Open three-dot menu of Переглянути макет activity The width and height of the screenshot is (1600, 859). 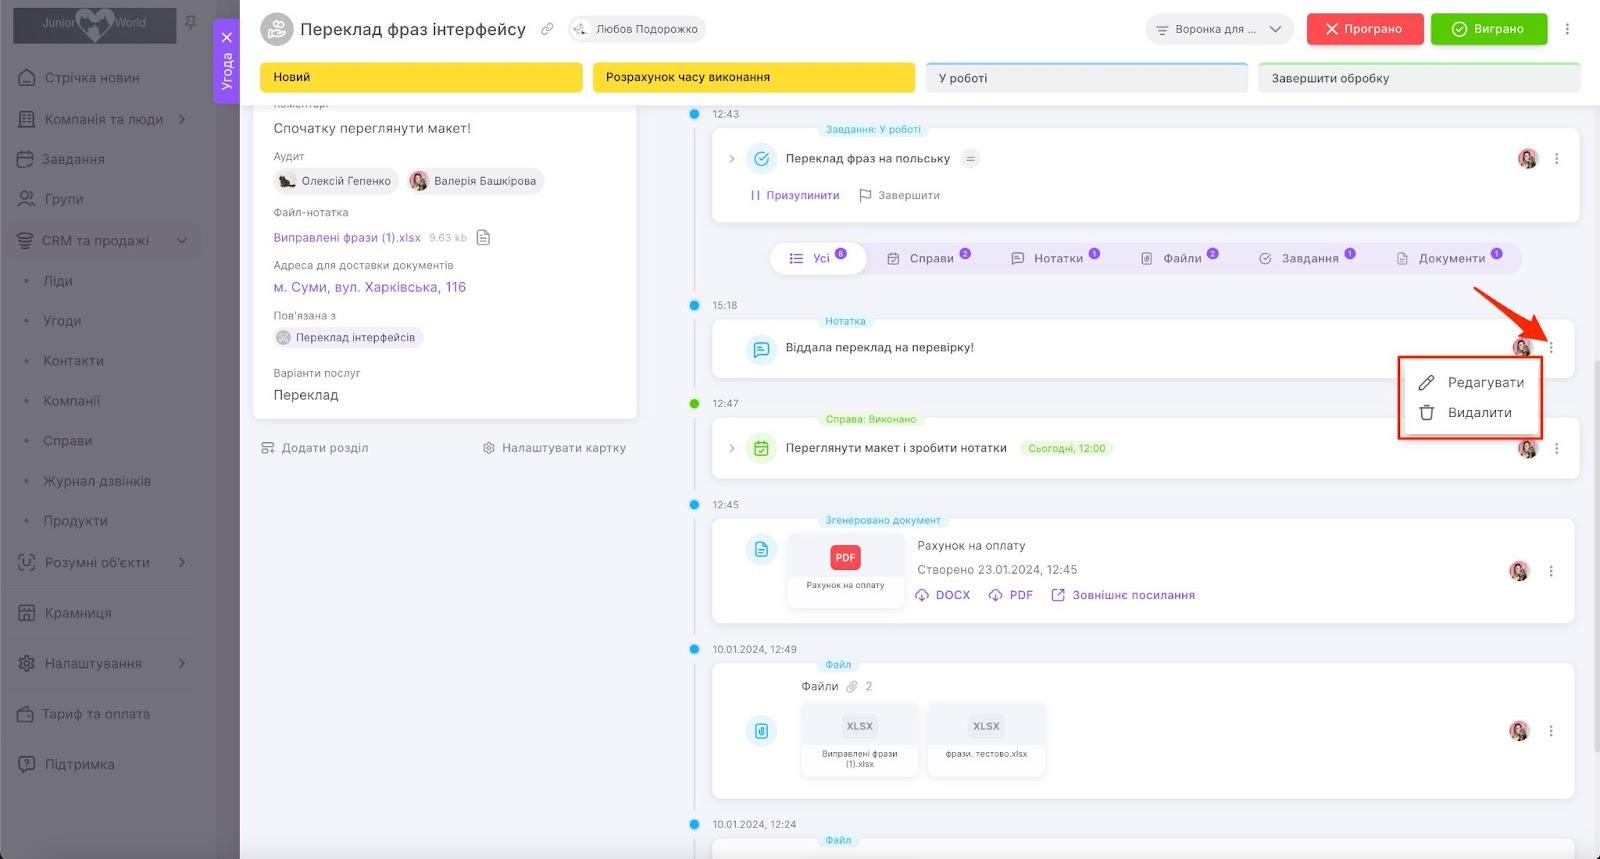point(1556,449)
